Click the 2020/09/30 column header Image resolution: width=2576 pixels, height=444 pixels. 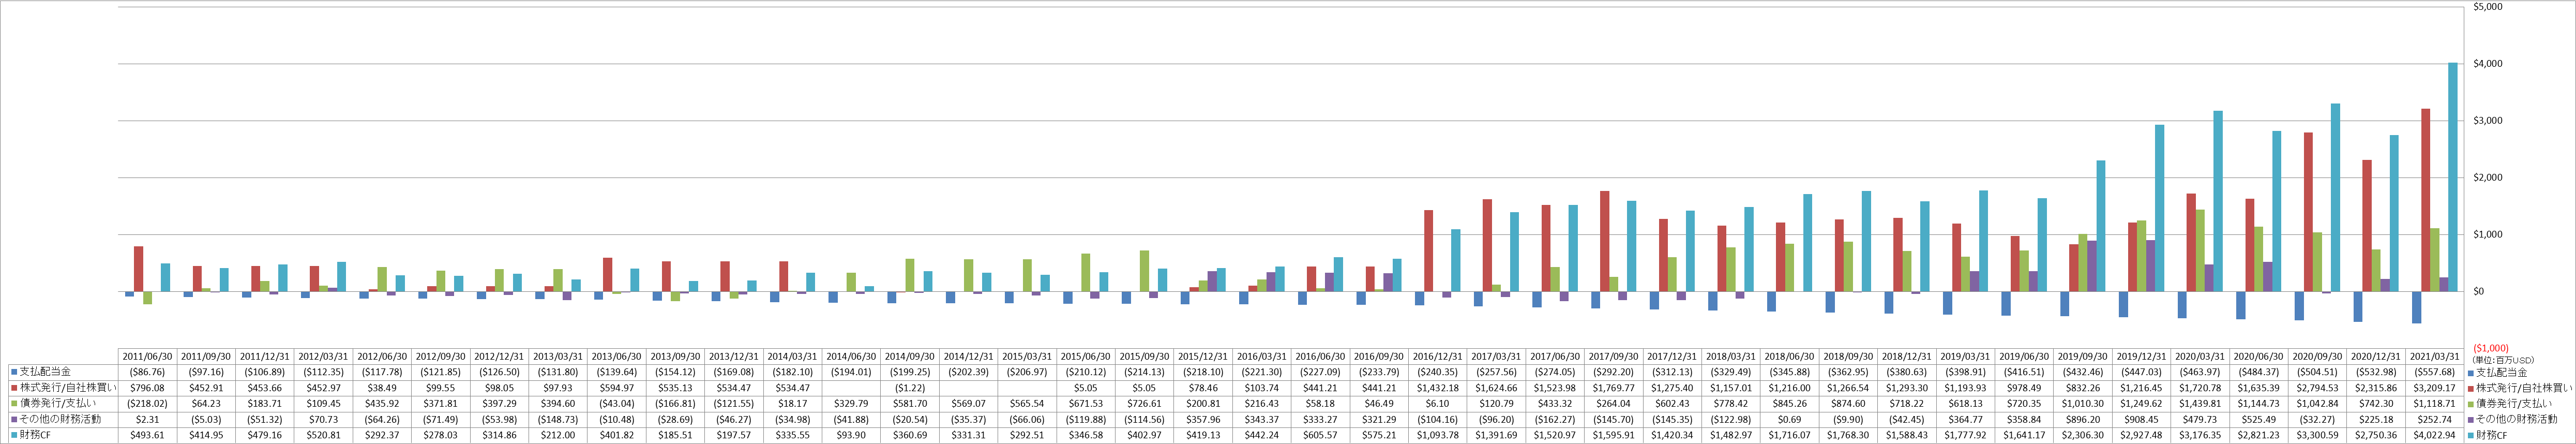pyautogui.click(x=2316, y=356)
